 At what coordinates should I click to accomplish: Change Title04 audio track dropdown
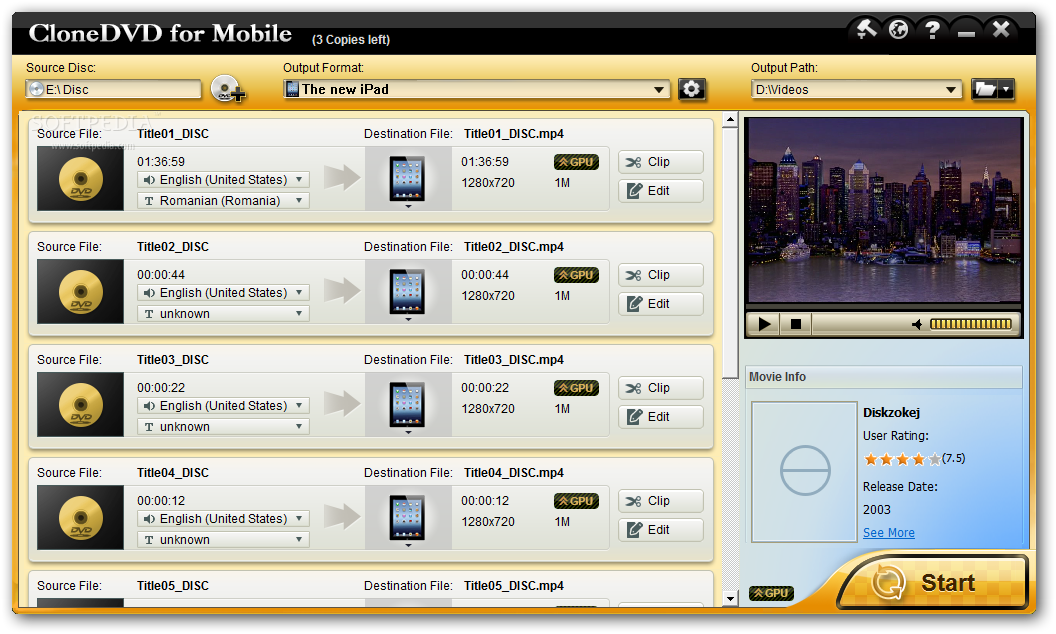click(x=224, y=519)
